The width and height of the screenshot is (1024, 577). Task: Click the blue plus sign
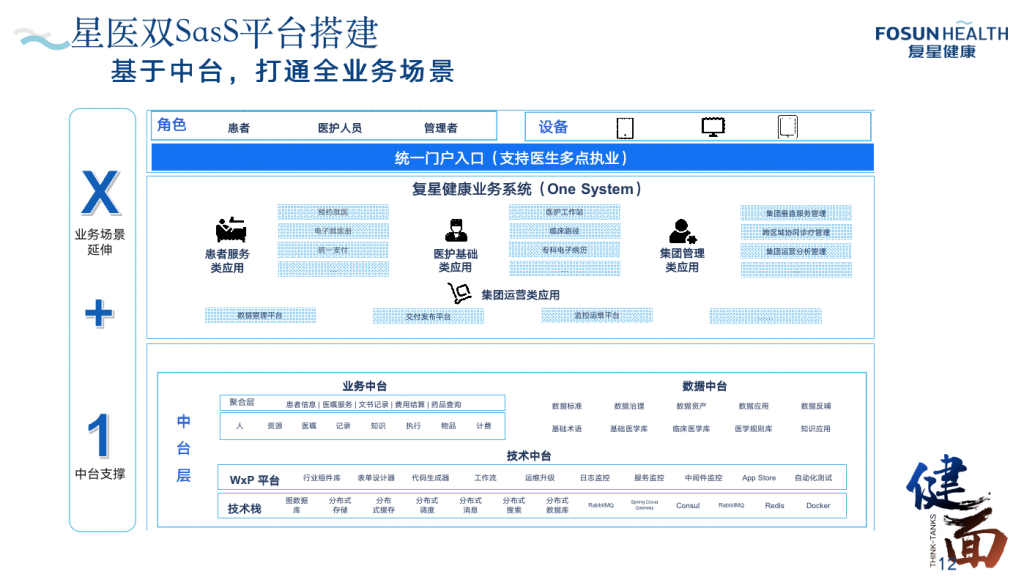click(x=99, y=314)
